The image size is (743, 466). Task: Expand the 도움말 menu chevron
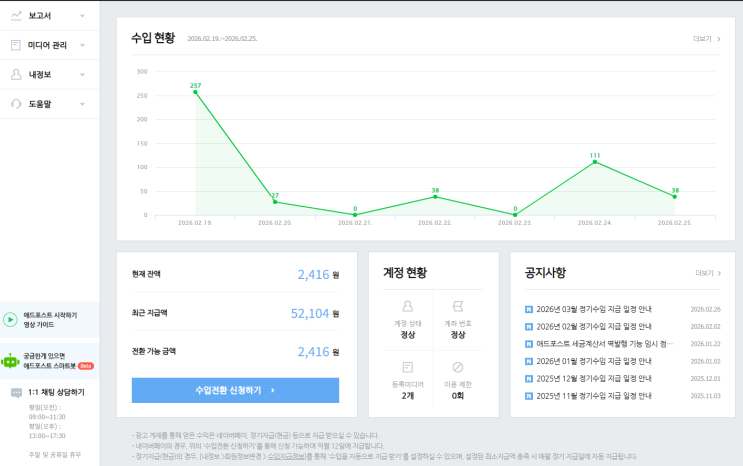pos(82,104)
